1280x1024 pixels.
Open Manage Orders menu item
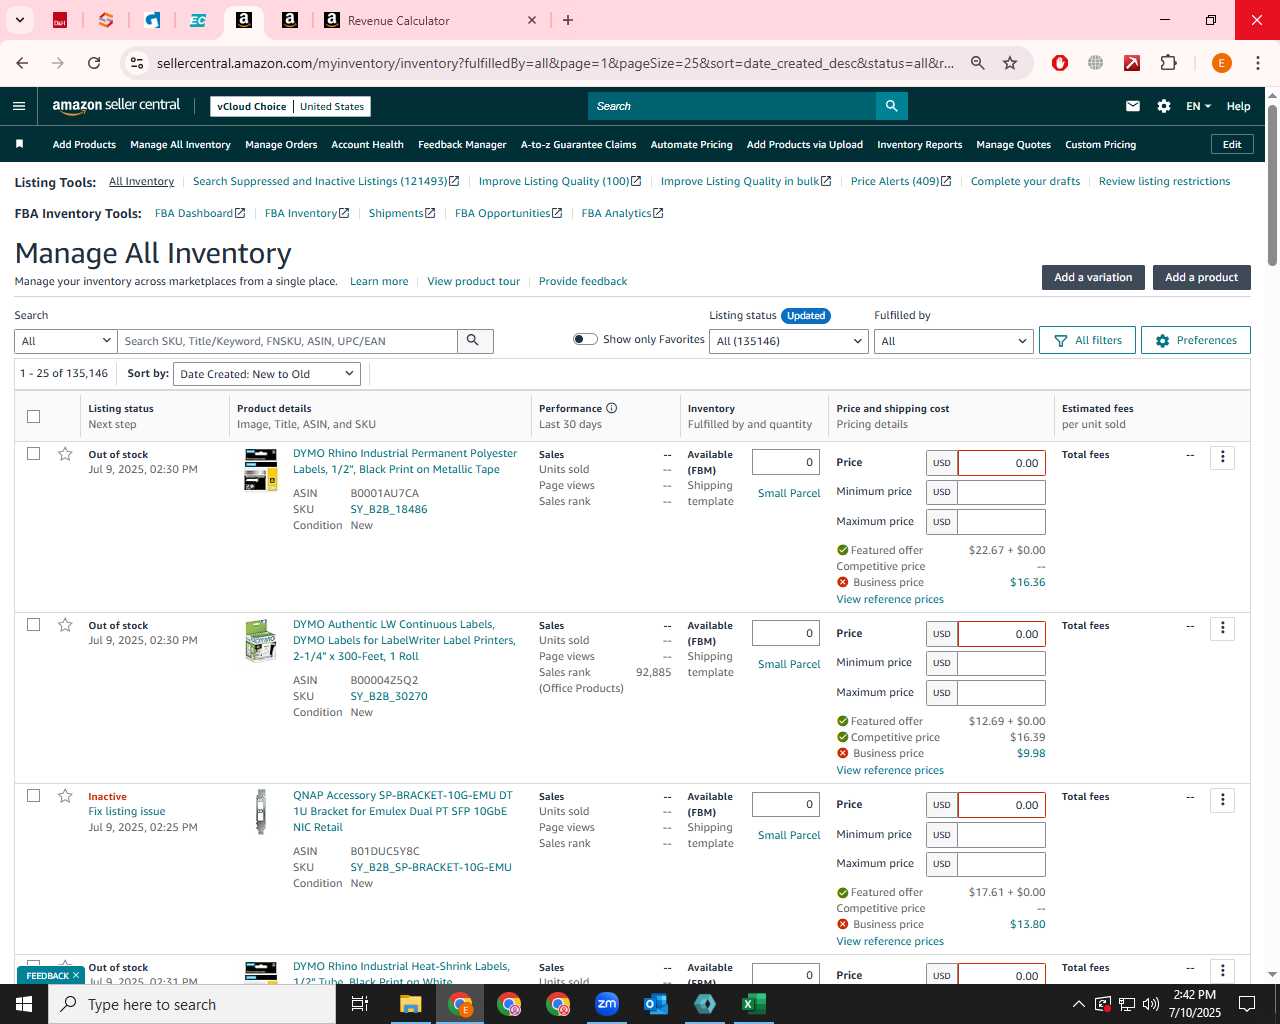(281, 144)
